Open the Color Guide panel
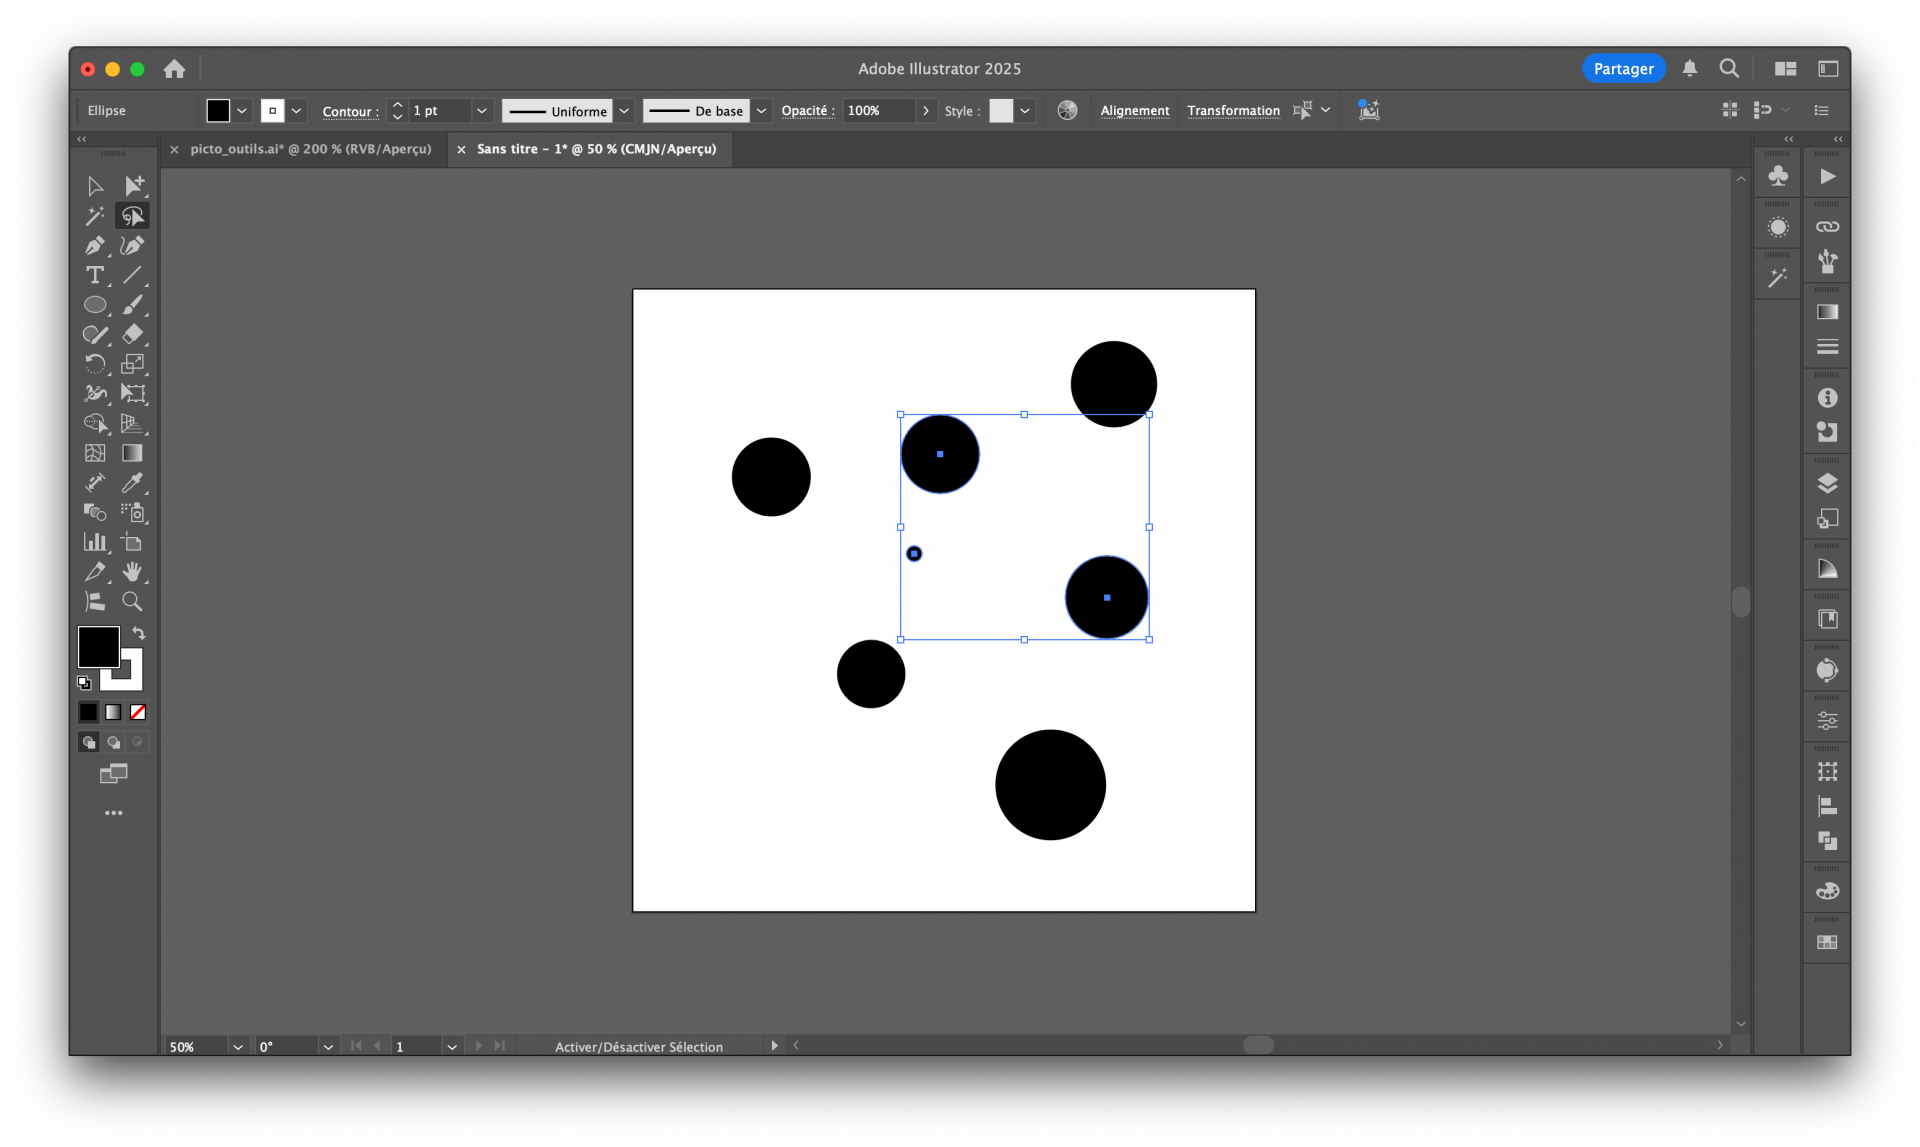 click(x=1778, y=226)
